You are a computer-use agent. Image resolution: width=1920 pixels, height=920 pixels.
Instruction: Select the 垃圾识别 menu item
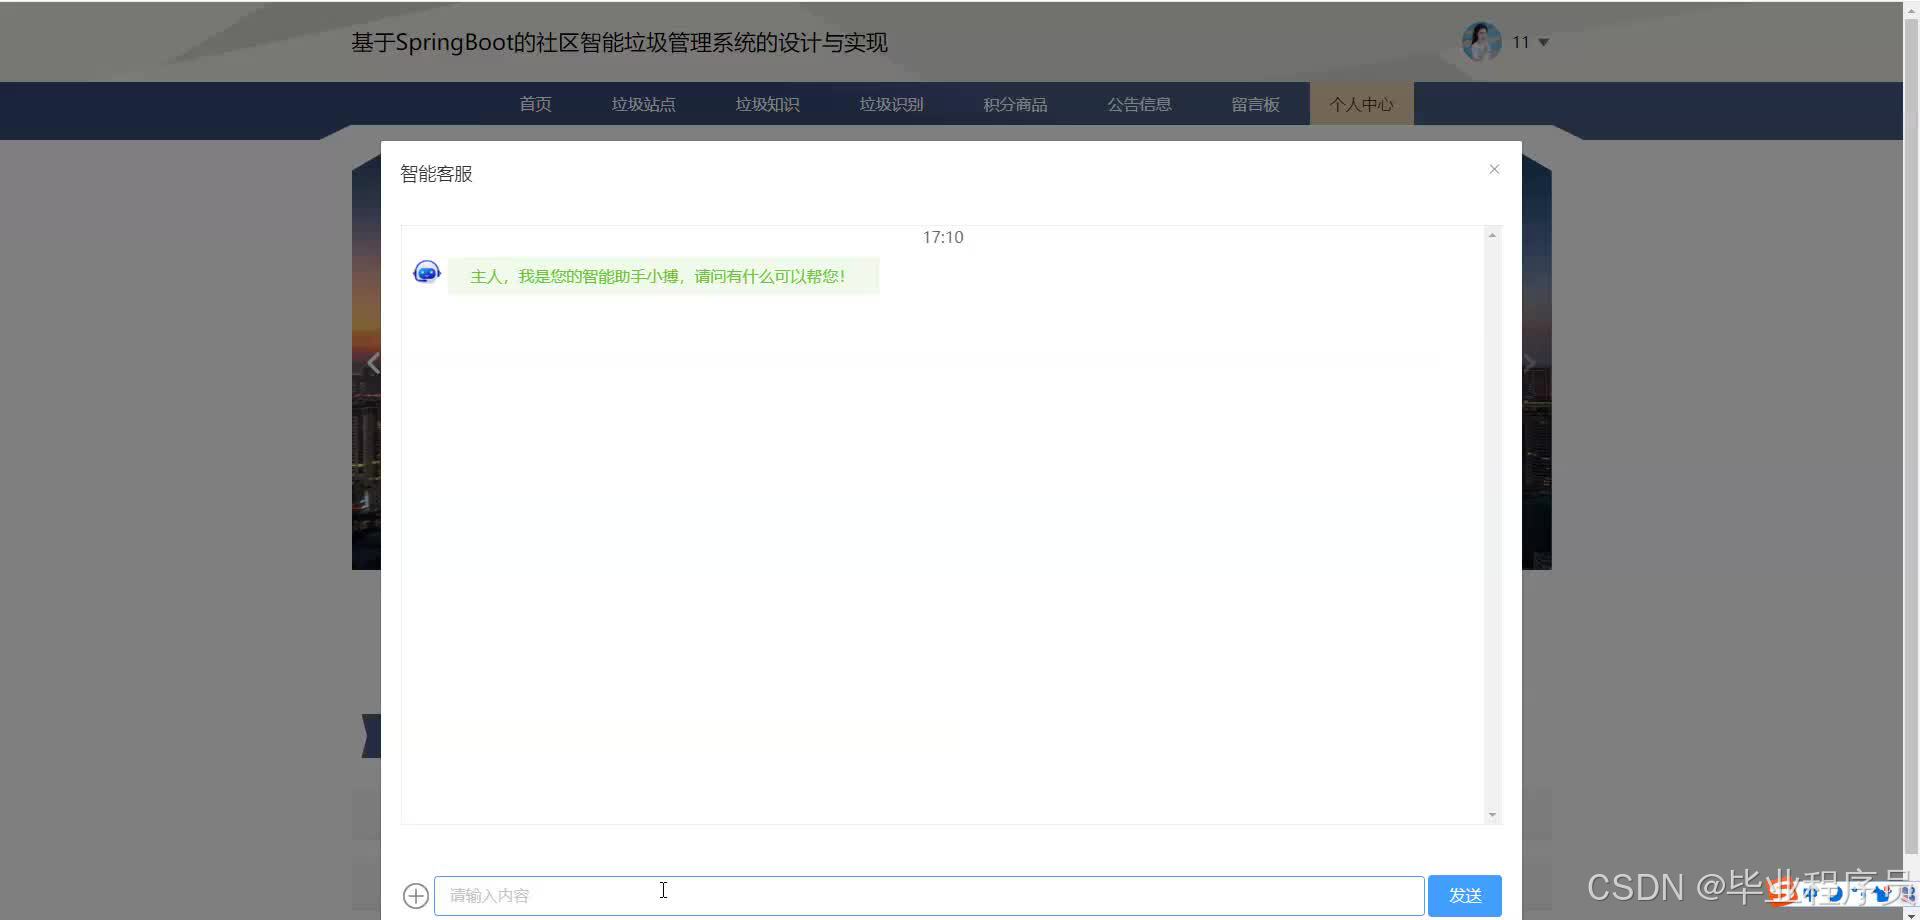tap(891, 104)
